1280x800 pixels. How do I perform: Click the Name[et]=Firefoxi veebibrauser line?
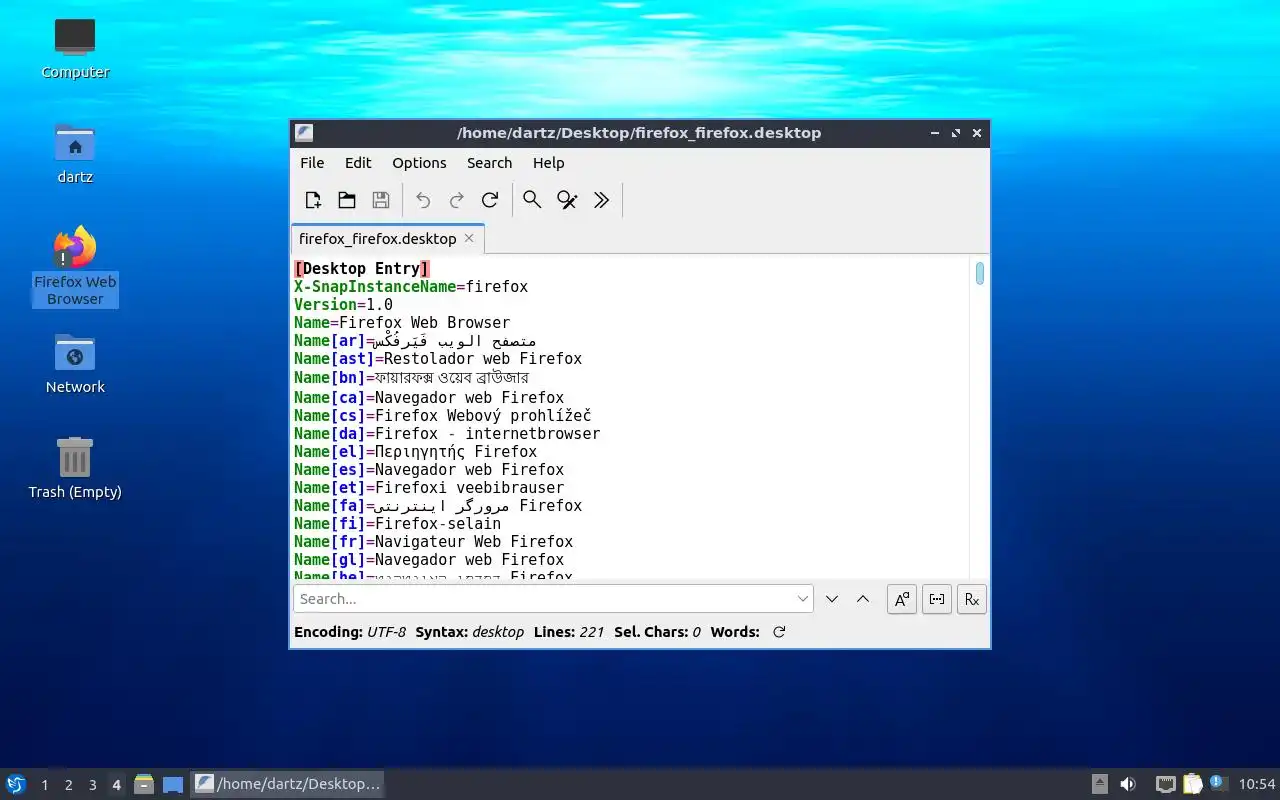click(429, 487)
